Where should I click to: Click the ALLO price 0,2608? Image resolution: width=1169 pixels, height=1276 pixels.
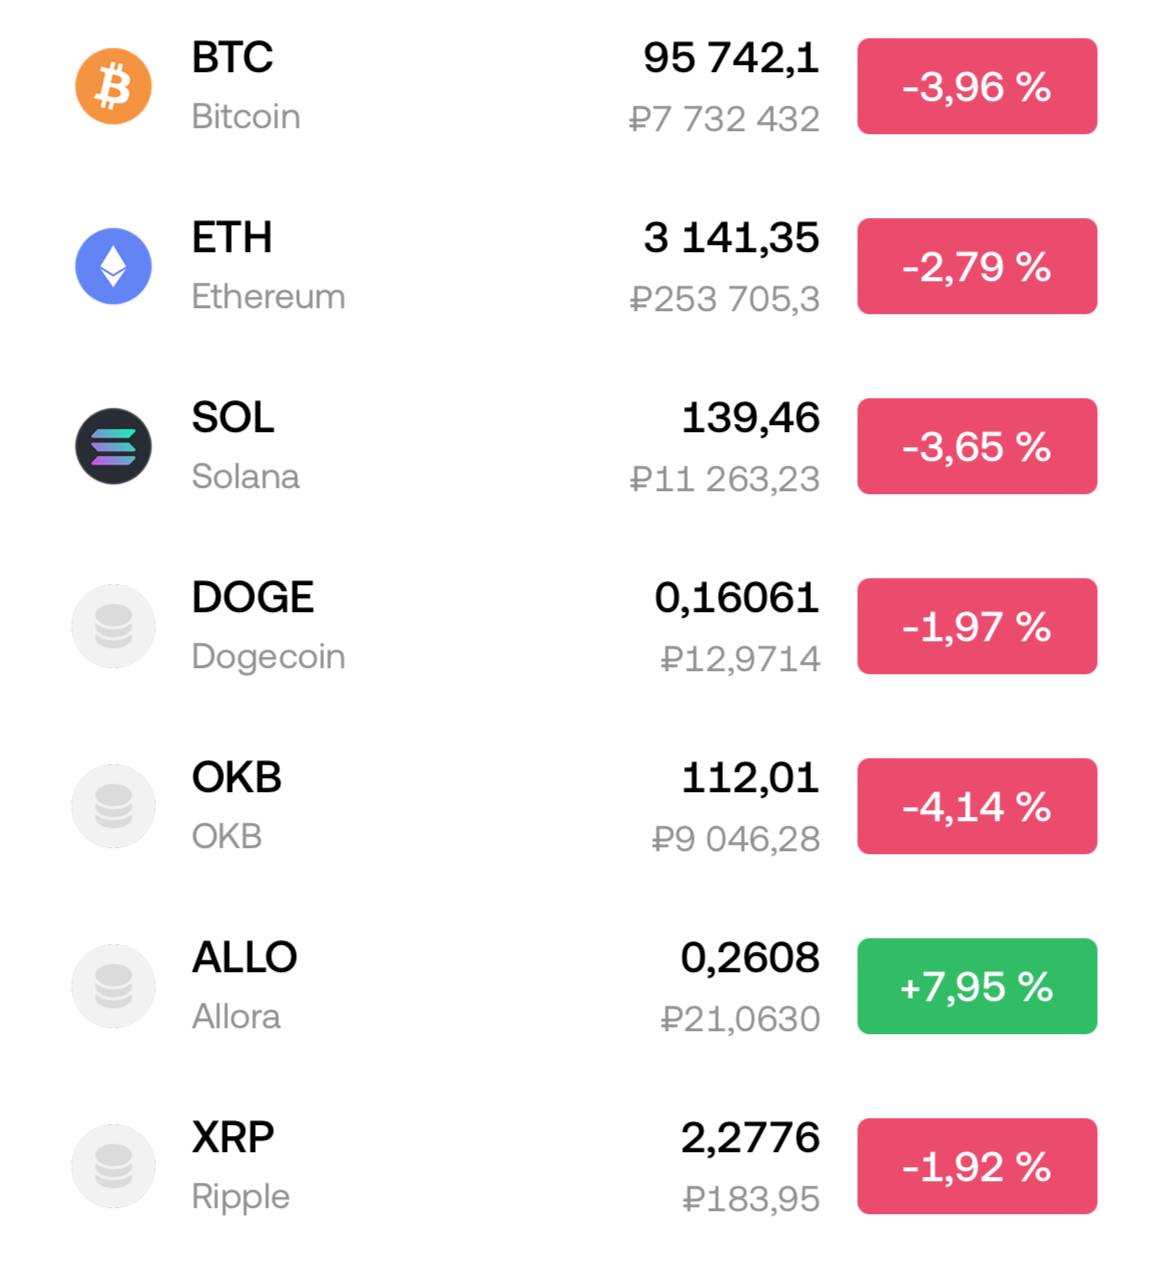(750, 958)
